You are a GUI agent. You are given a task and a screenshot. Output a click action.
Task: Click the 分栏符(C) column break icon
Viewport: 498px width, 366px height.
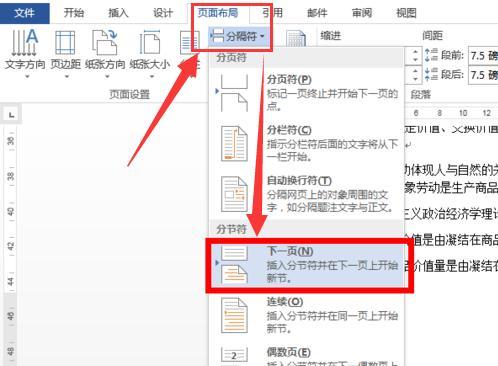[x=234, y=144]
